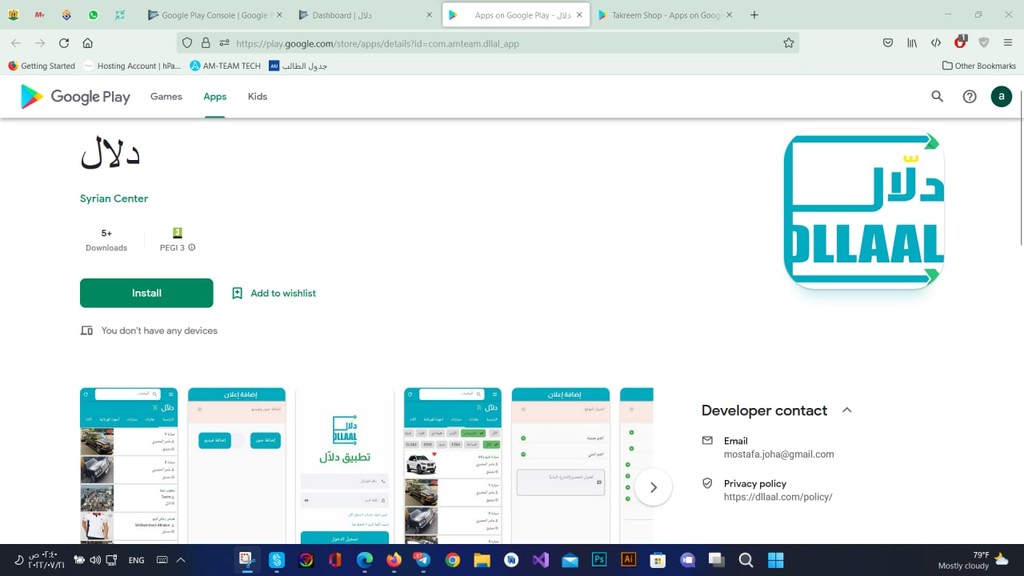Open Chrome from the taskbar

pos(452,560)
